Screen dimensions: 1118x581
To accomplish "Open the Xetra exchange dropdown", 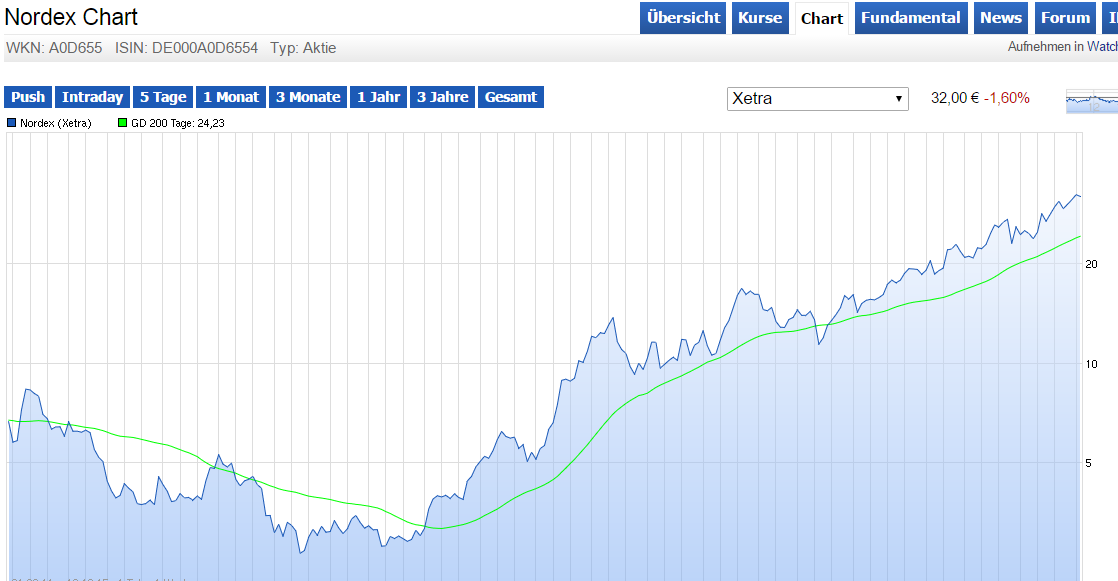I will coord(818,98).
